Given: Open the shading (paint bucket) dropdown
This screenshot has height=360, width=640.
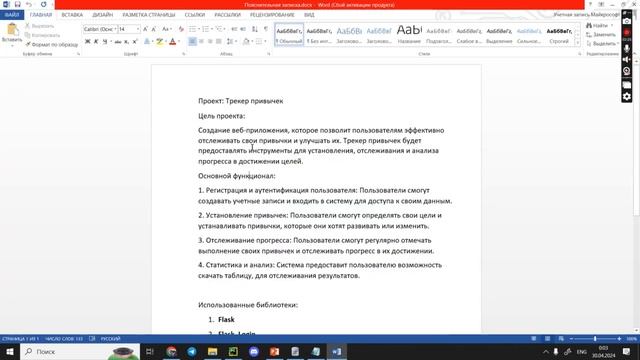Looking at the screenshot, I should [x=252, y=41].
